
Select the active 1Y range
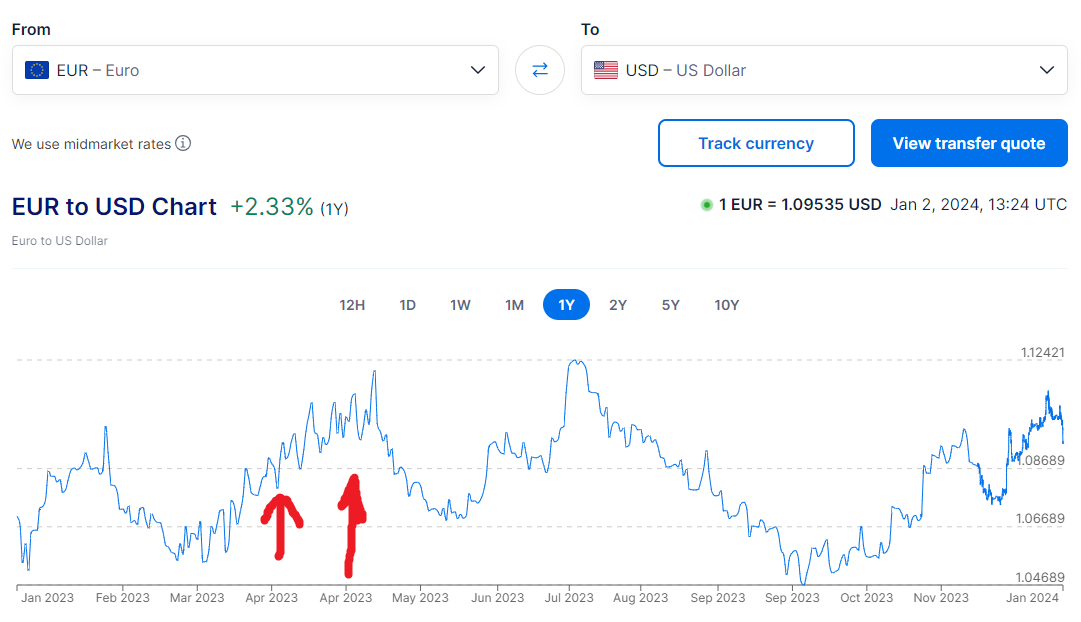566,305
